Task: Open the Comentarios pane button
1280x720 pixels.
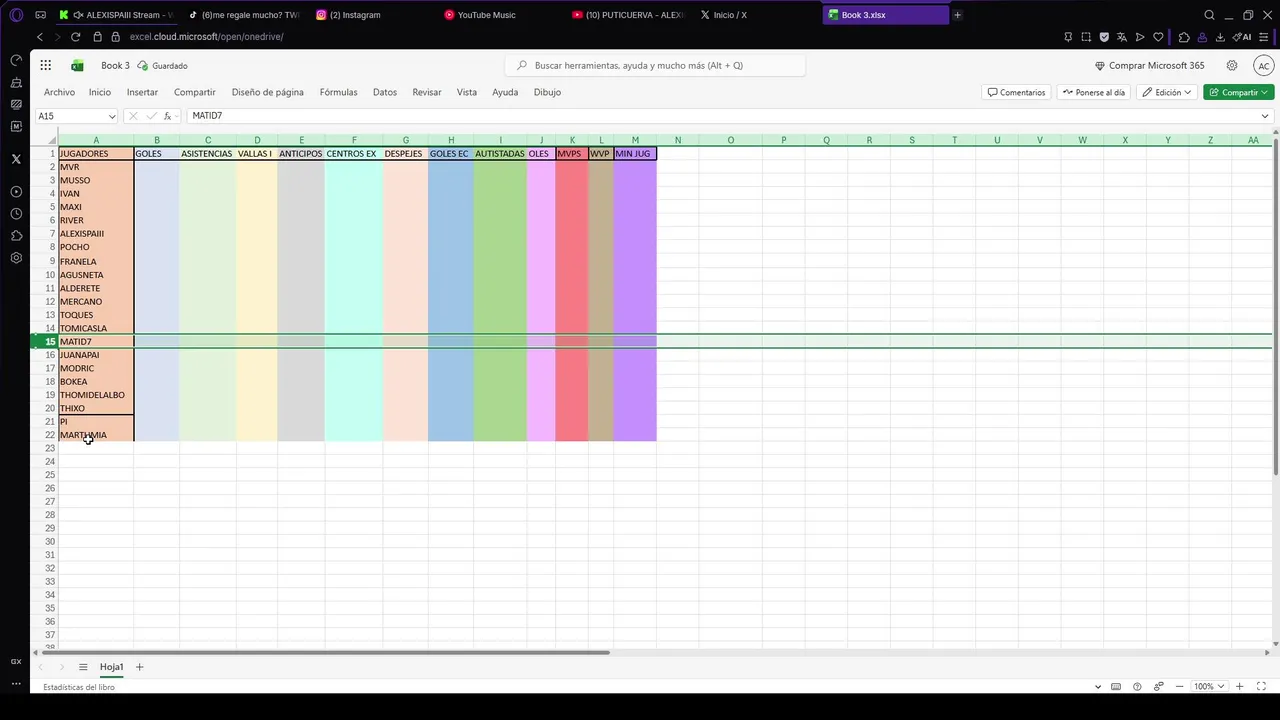Action: pos(1016,92)
